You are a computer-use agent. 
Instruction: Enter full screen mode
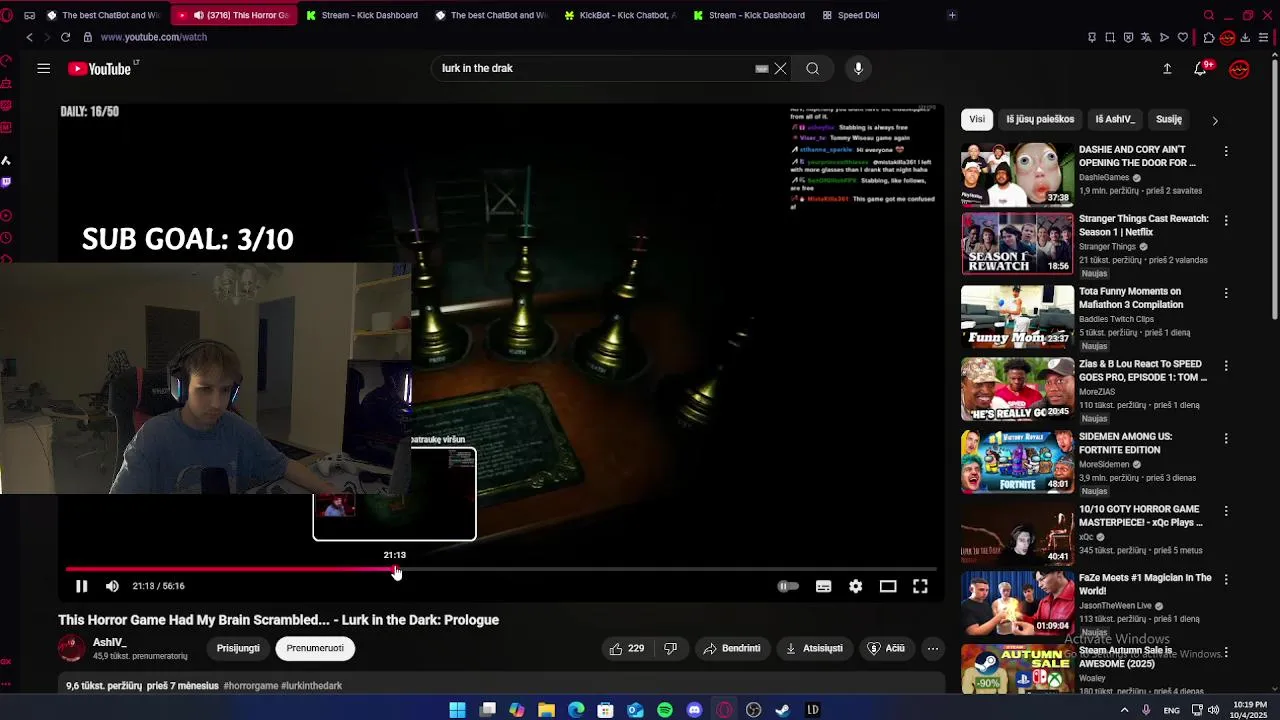tap(920, 586)
